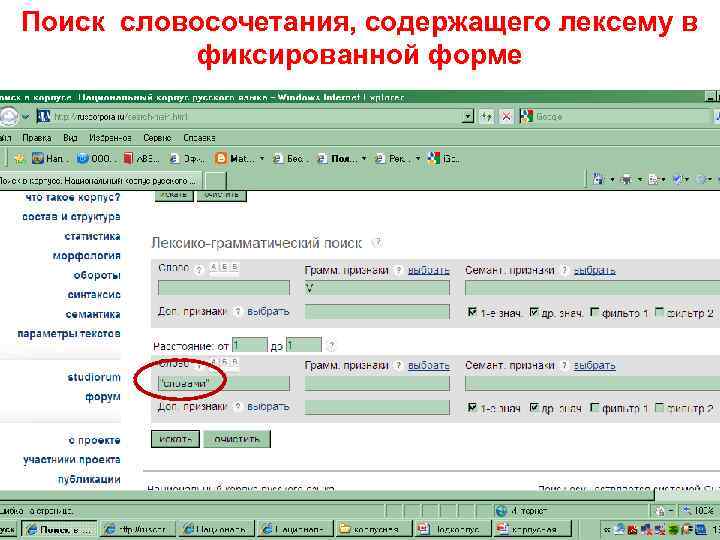
Task: Click the Google search provider icon
Action: click(x=526, y=117)
